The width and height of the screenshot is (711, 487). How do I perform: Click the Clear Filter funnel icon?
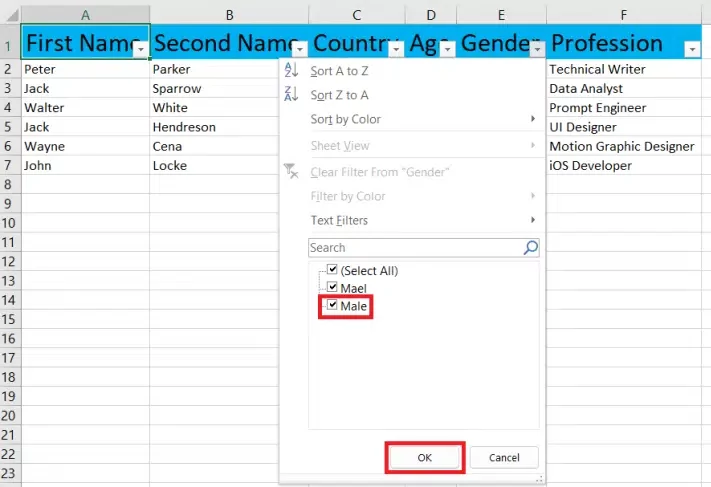pyautogui.click(x=292, y=172)
